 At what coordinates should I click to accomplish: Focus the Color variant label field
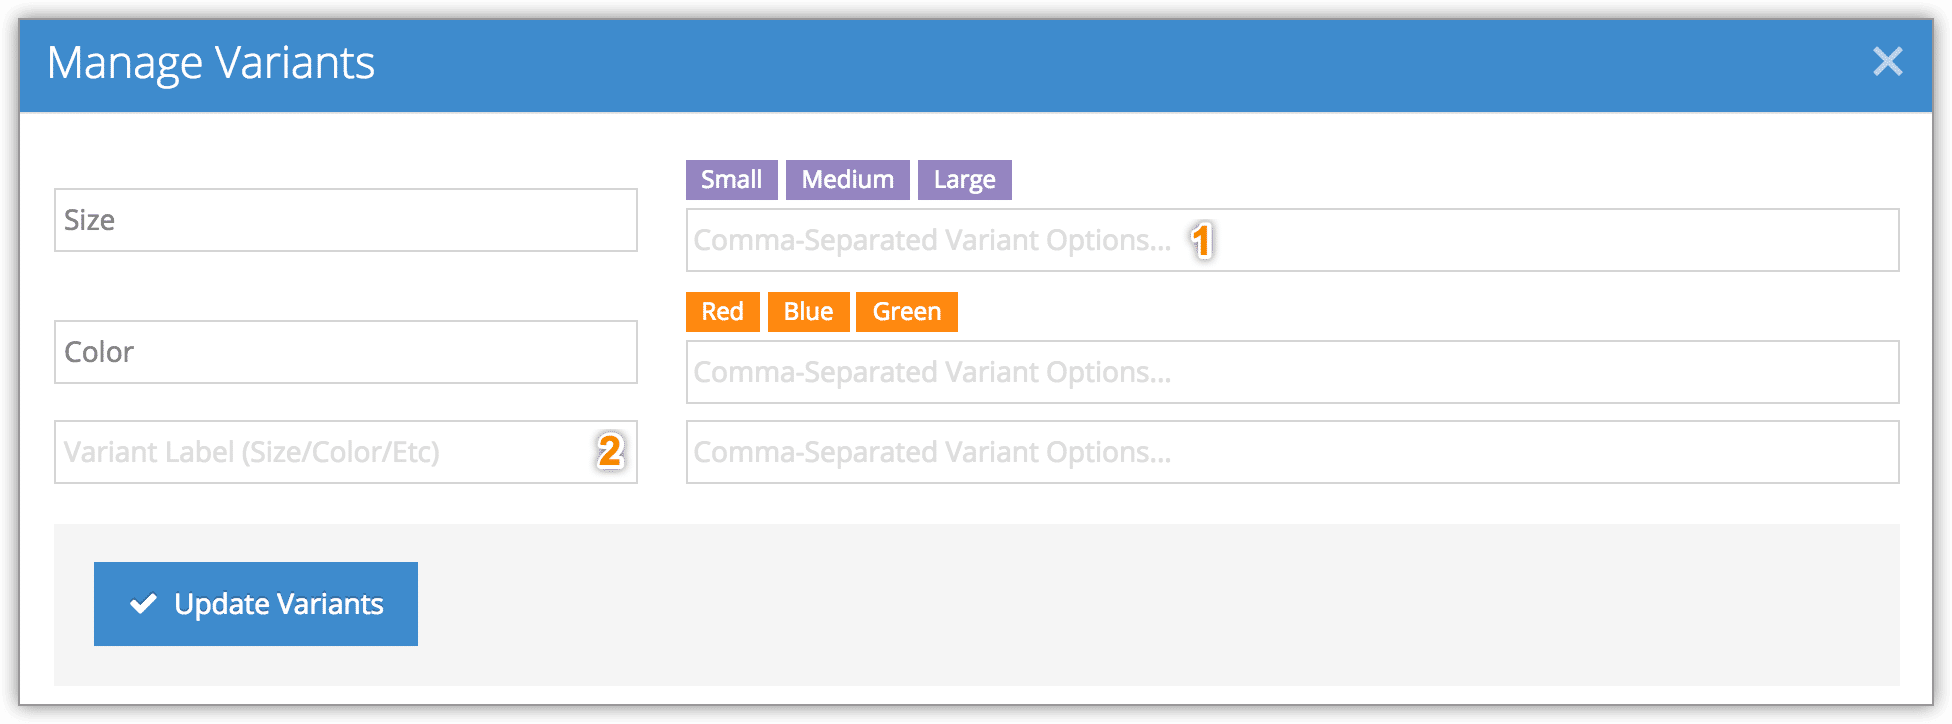click(x=346, y=352)
